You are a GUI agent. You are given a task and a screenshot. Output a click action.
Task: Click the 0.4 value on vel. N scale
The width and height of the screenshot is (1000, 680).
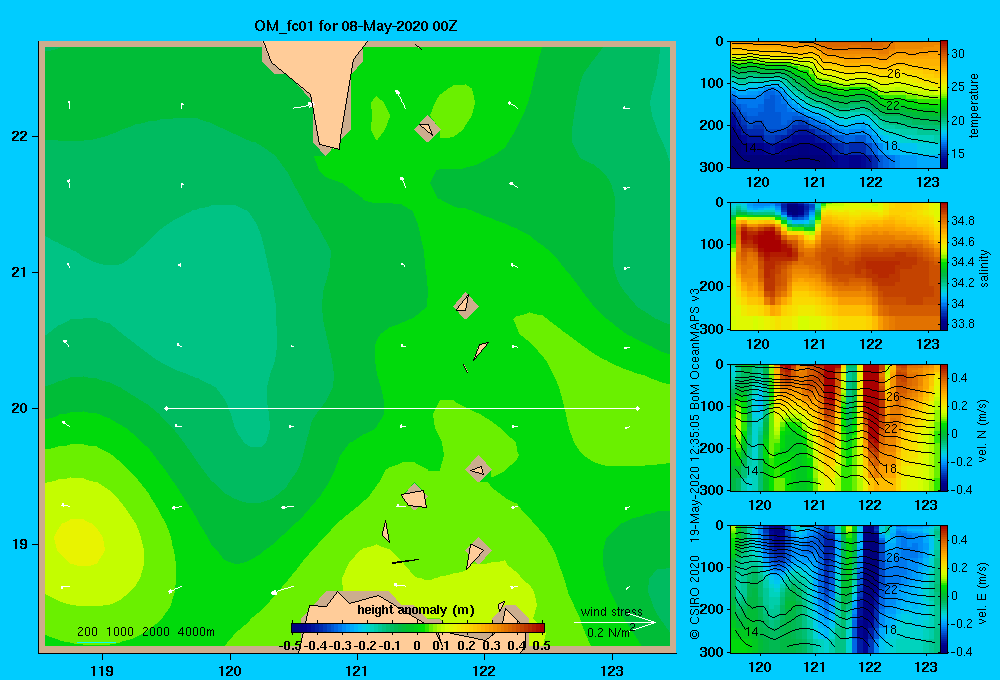click(x=960, y=378)
